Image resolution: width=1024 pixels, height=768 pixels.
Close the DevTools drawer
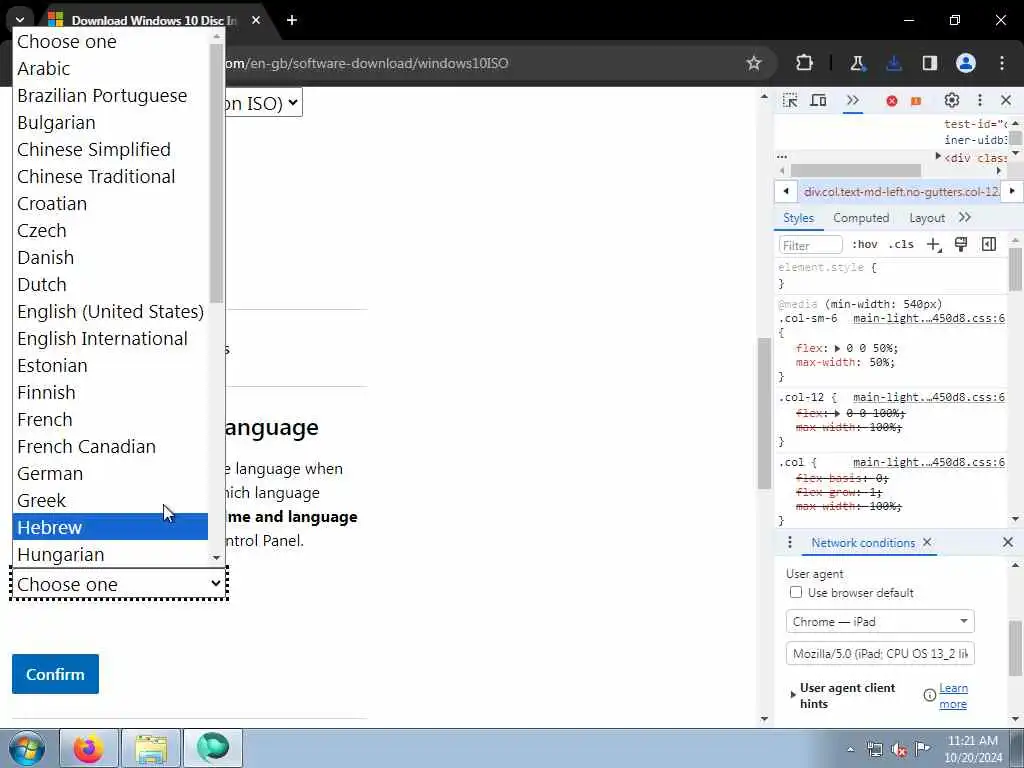1008,542
